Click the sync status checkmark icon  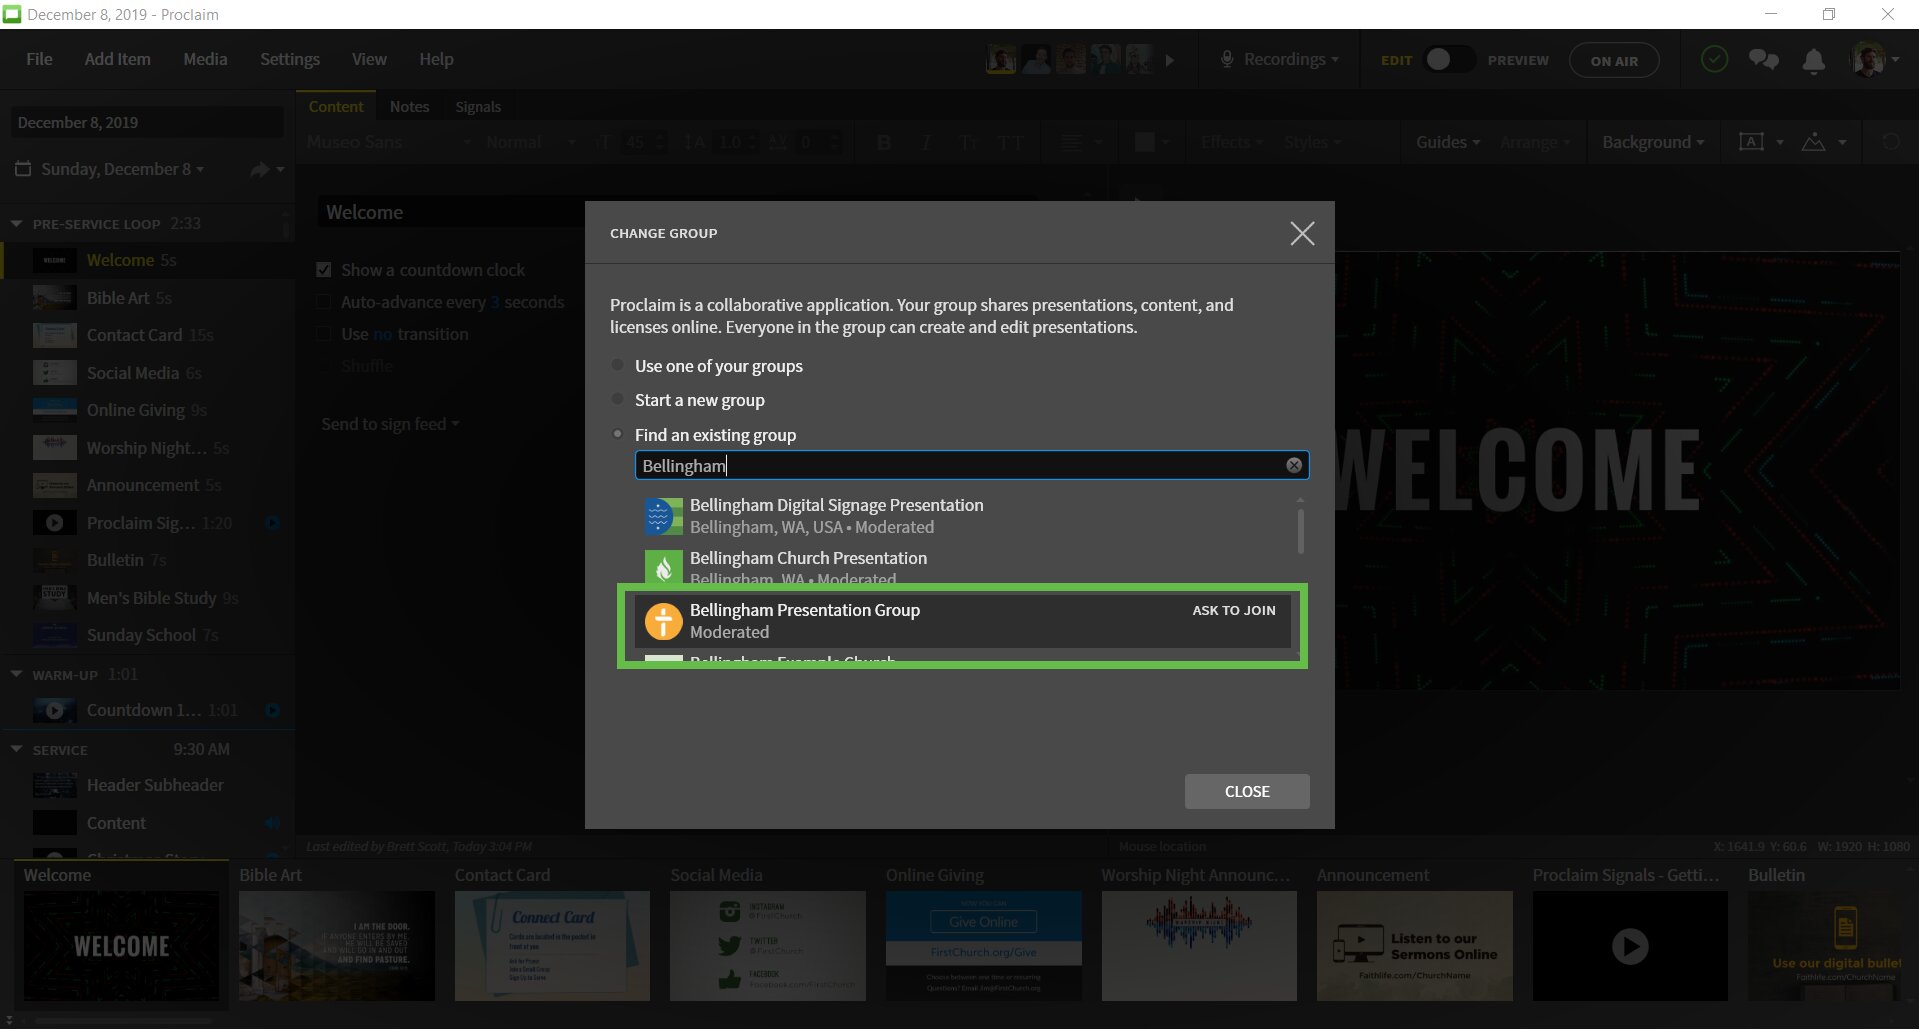tap(1714, 60)
